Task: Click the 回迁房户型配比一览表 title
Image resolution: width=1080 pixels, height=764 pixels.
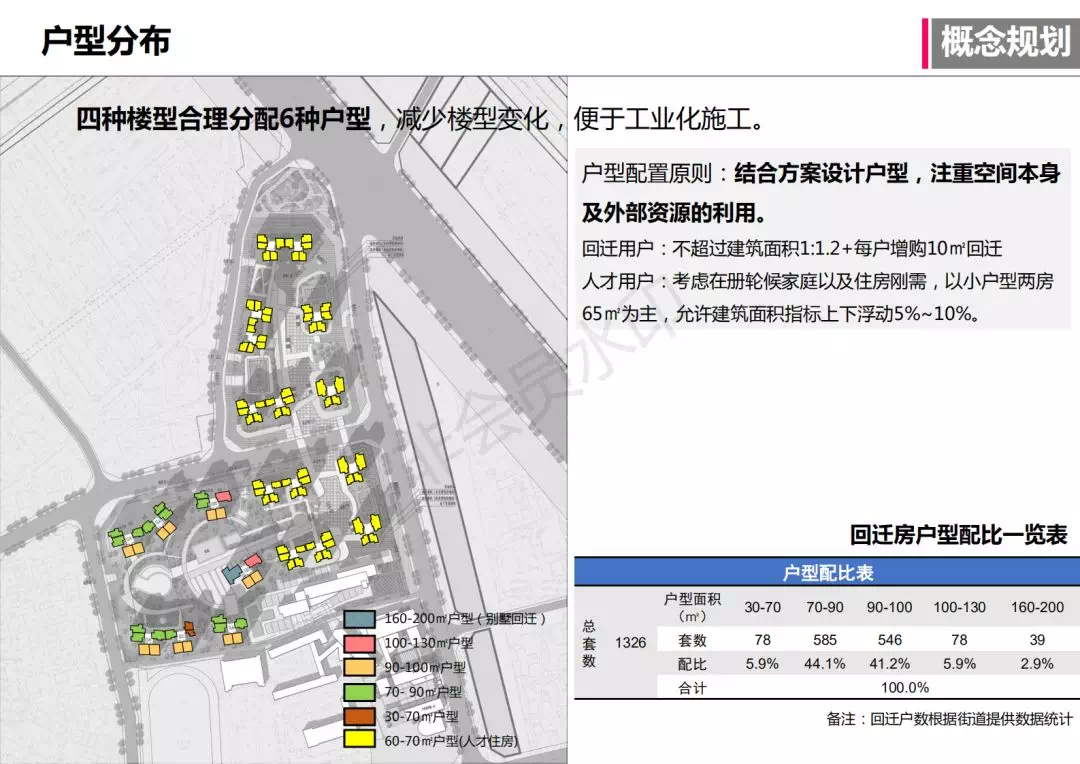Action: pyautogui.click(x=958, y=535)
